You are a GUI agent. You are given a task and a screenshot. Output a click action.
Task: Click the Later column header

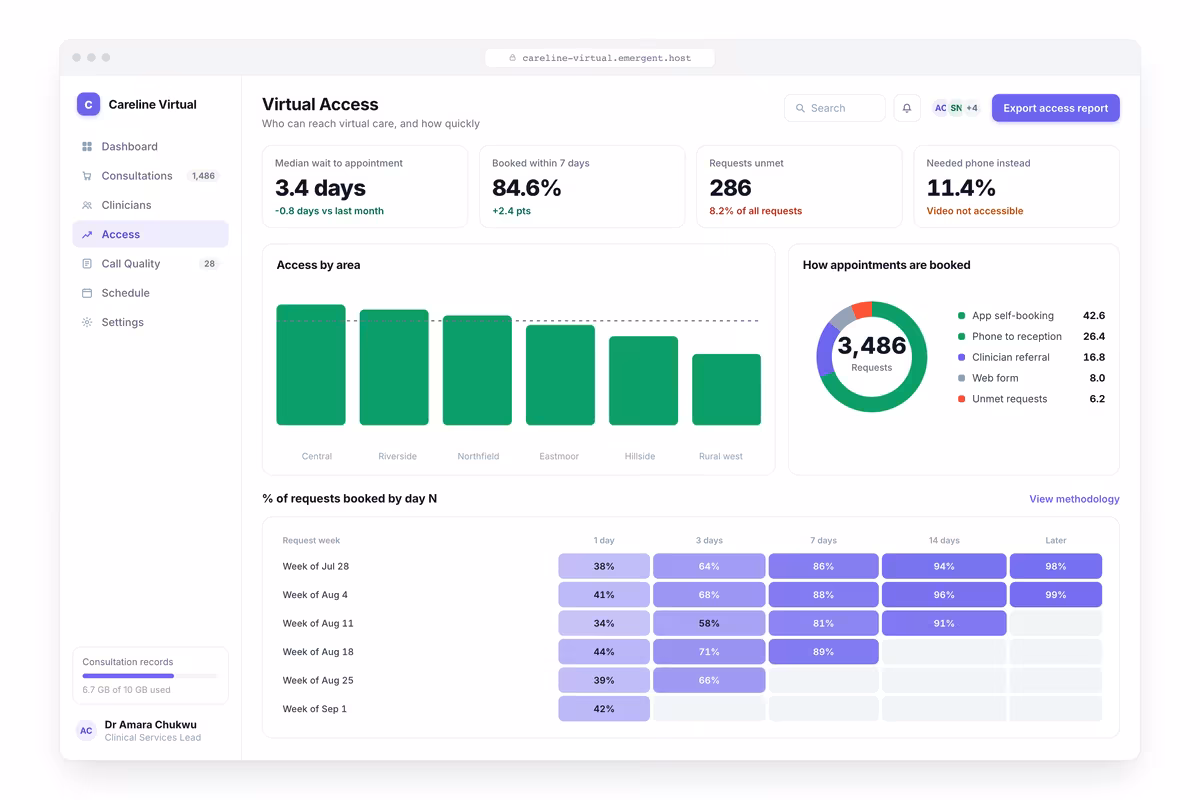pos(1056,540)
